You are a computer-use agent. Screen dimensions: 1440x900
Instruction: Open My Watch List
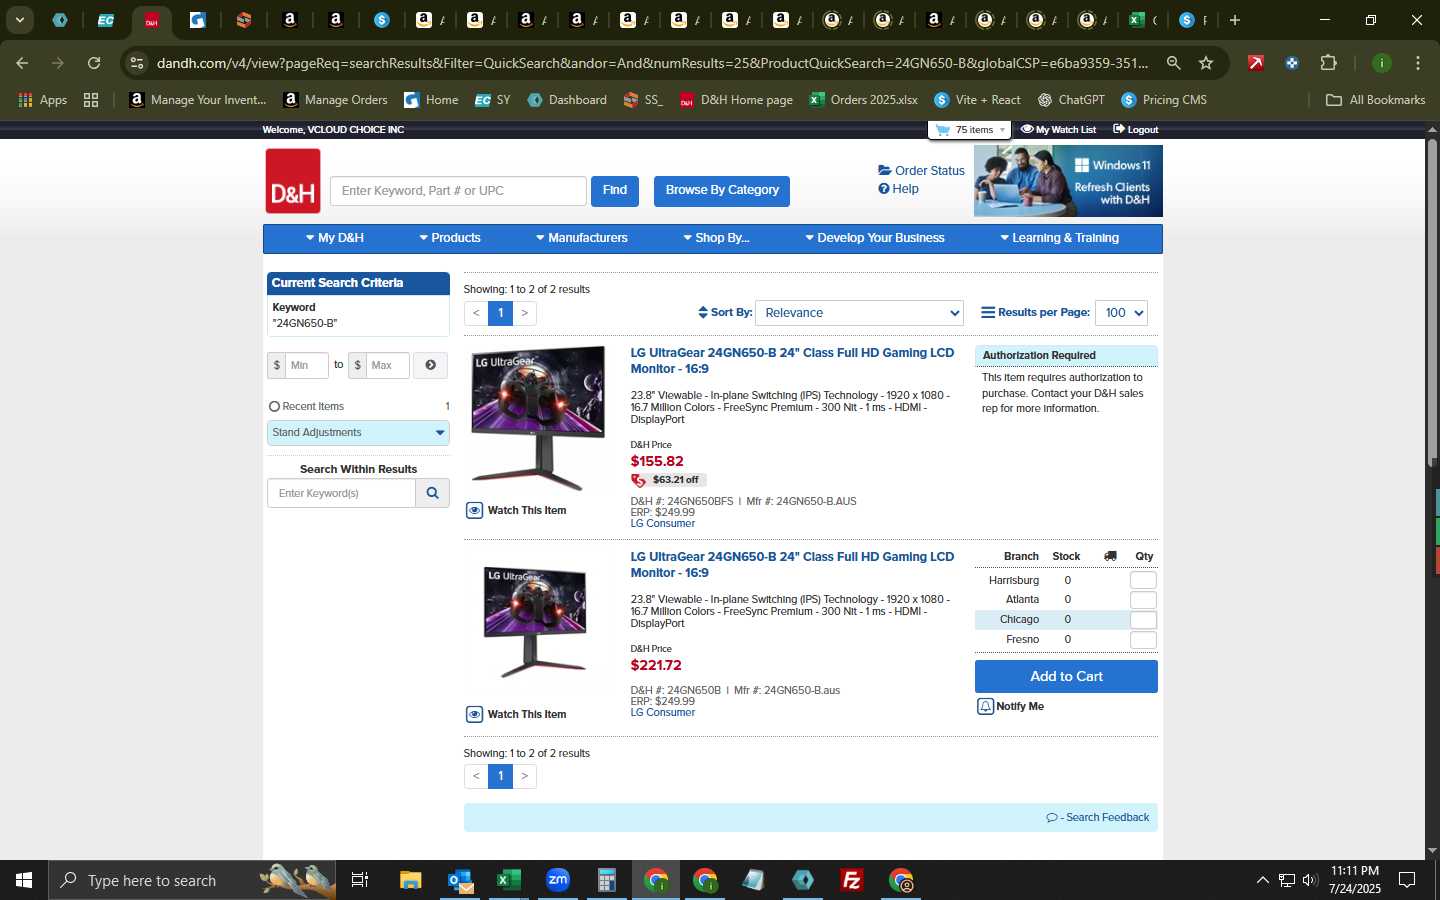pos(1058,130)
